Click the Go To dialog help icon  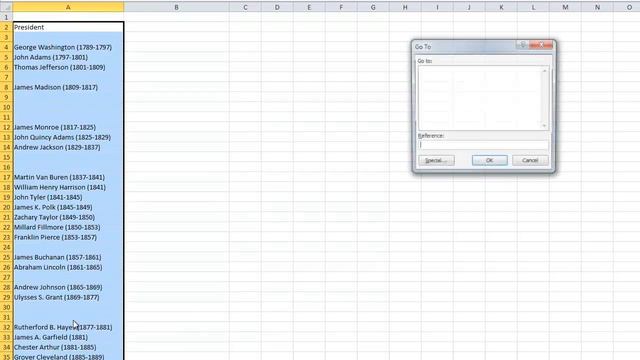tap(523, 44)
